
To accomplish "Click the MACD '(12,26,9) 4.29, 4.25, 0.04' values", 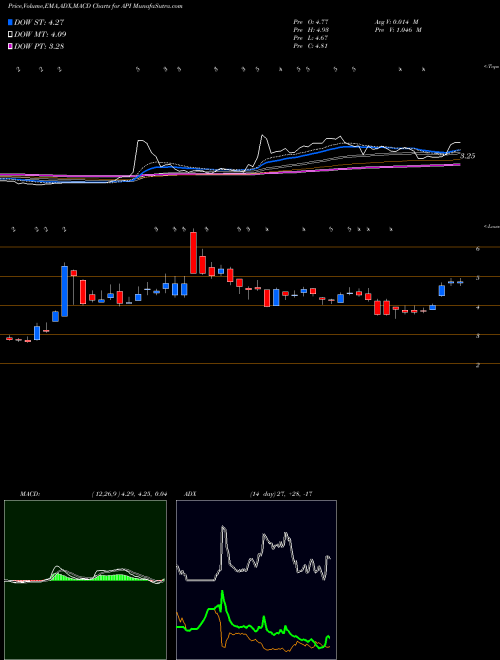I will pos(129,494).
